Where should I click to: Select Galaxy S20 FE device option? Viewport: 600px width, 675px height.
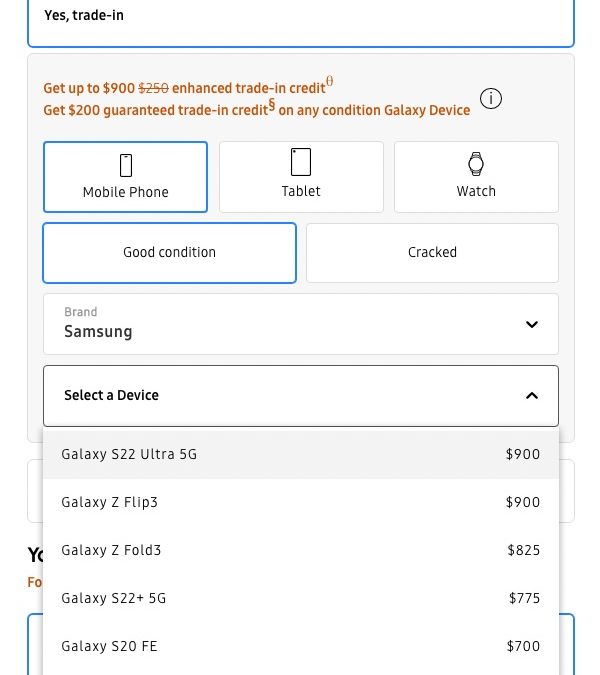click(300, 646)
